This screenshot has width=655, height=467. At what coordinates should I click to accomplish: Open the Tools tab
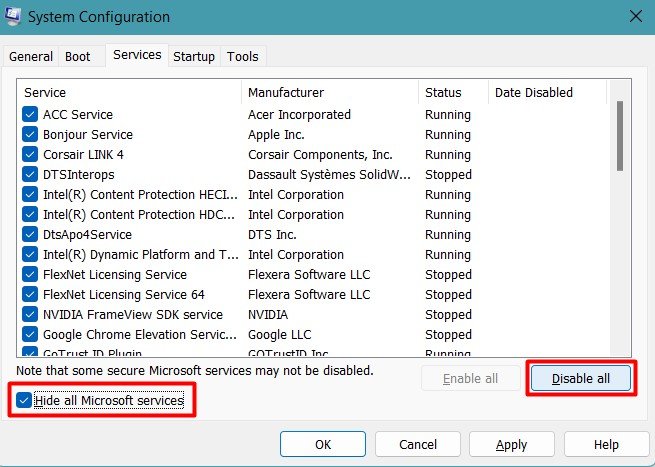coord(243,56)
